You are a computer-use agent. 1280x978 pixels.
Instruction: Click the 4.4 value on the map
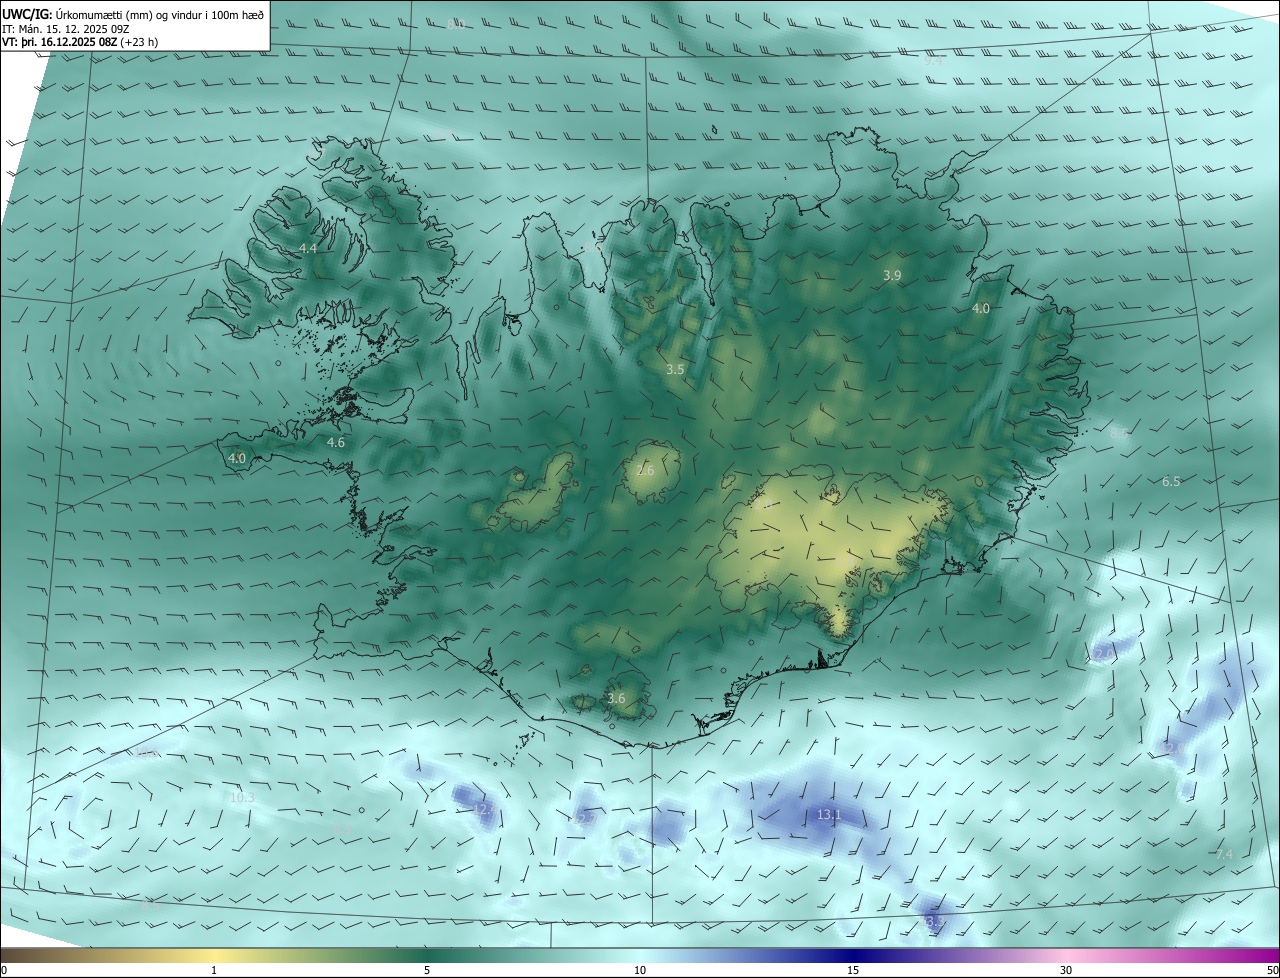pyautogui.click(x=308, y=248)
